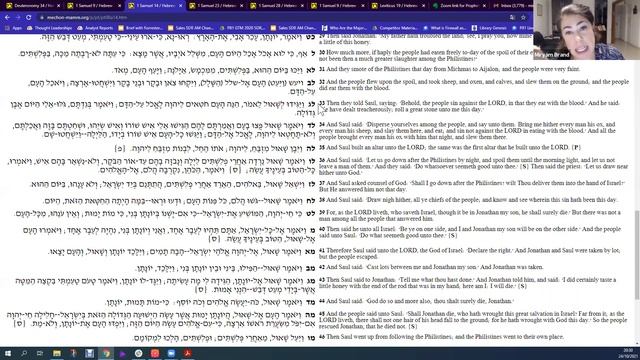Click the translate page icon in the address bar
The height and width of the screenshot is (360, 640).
[512, 18]
